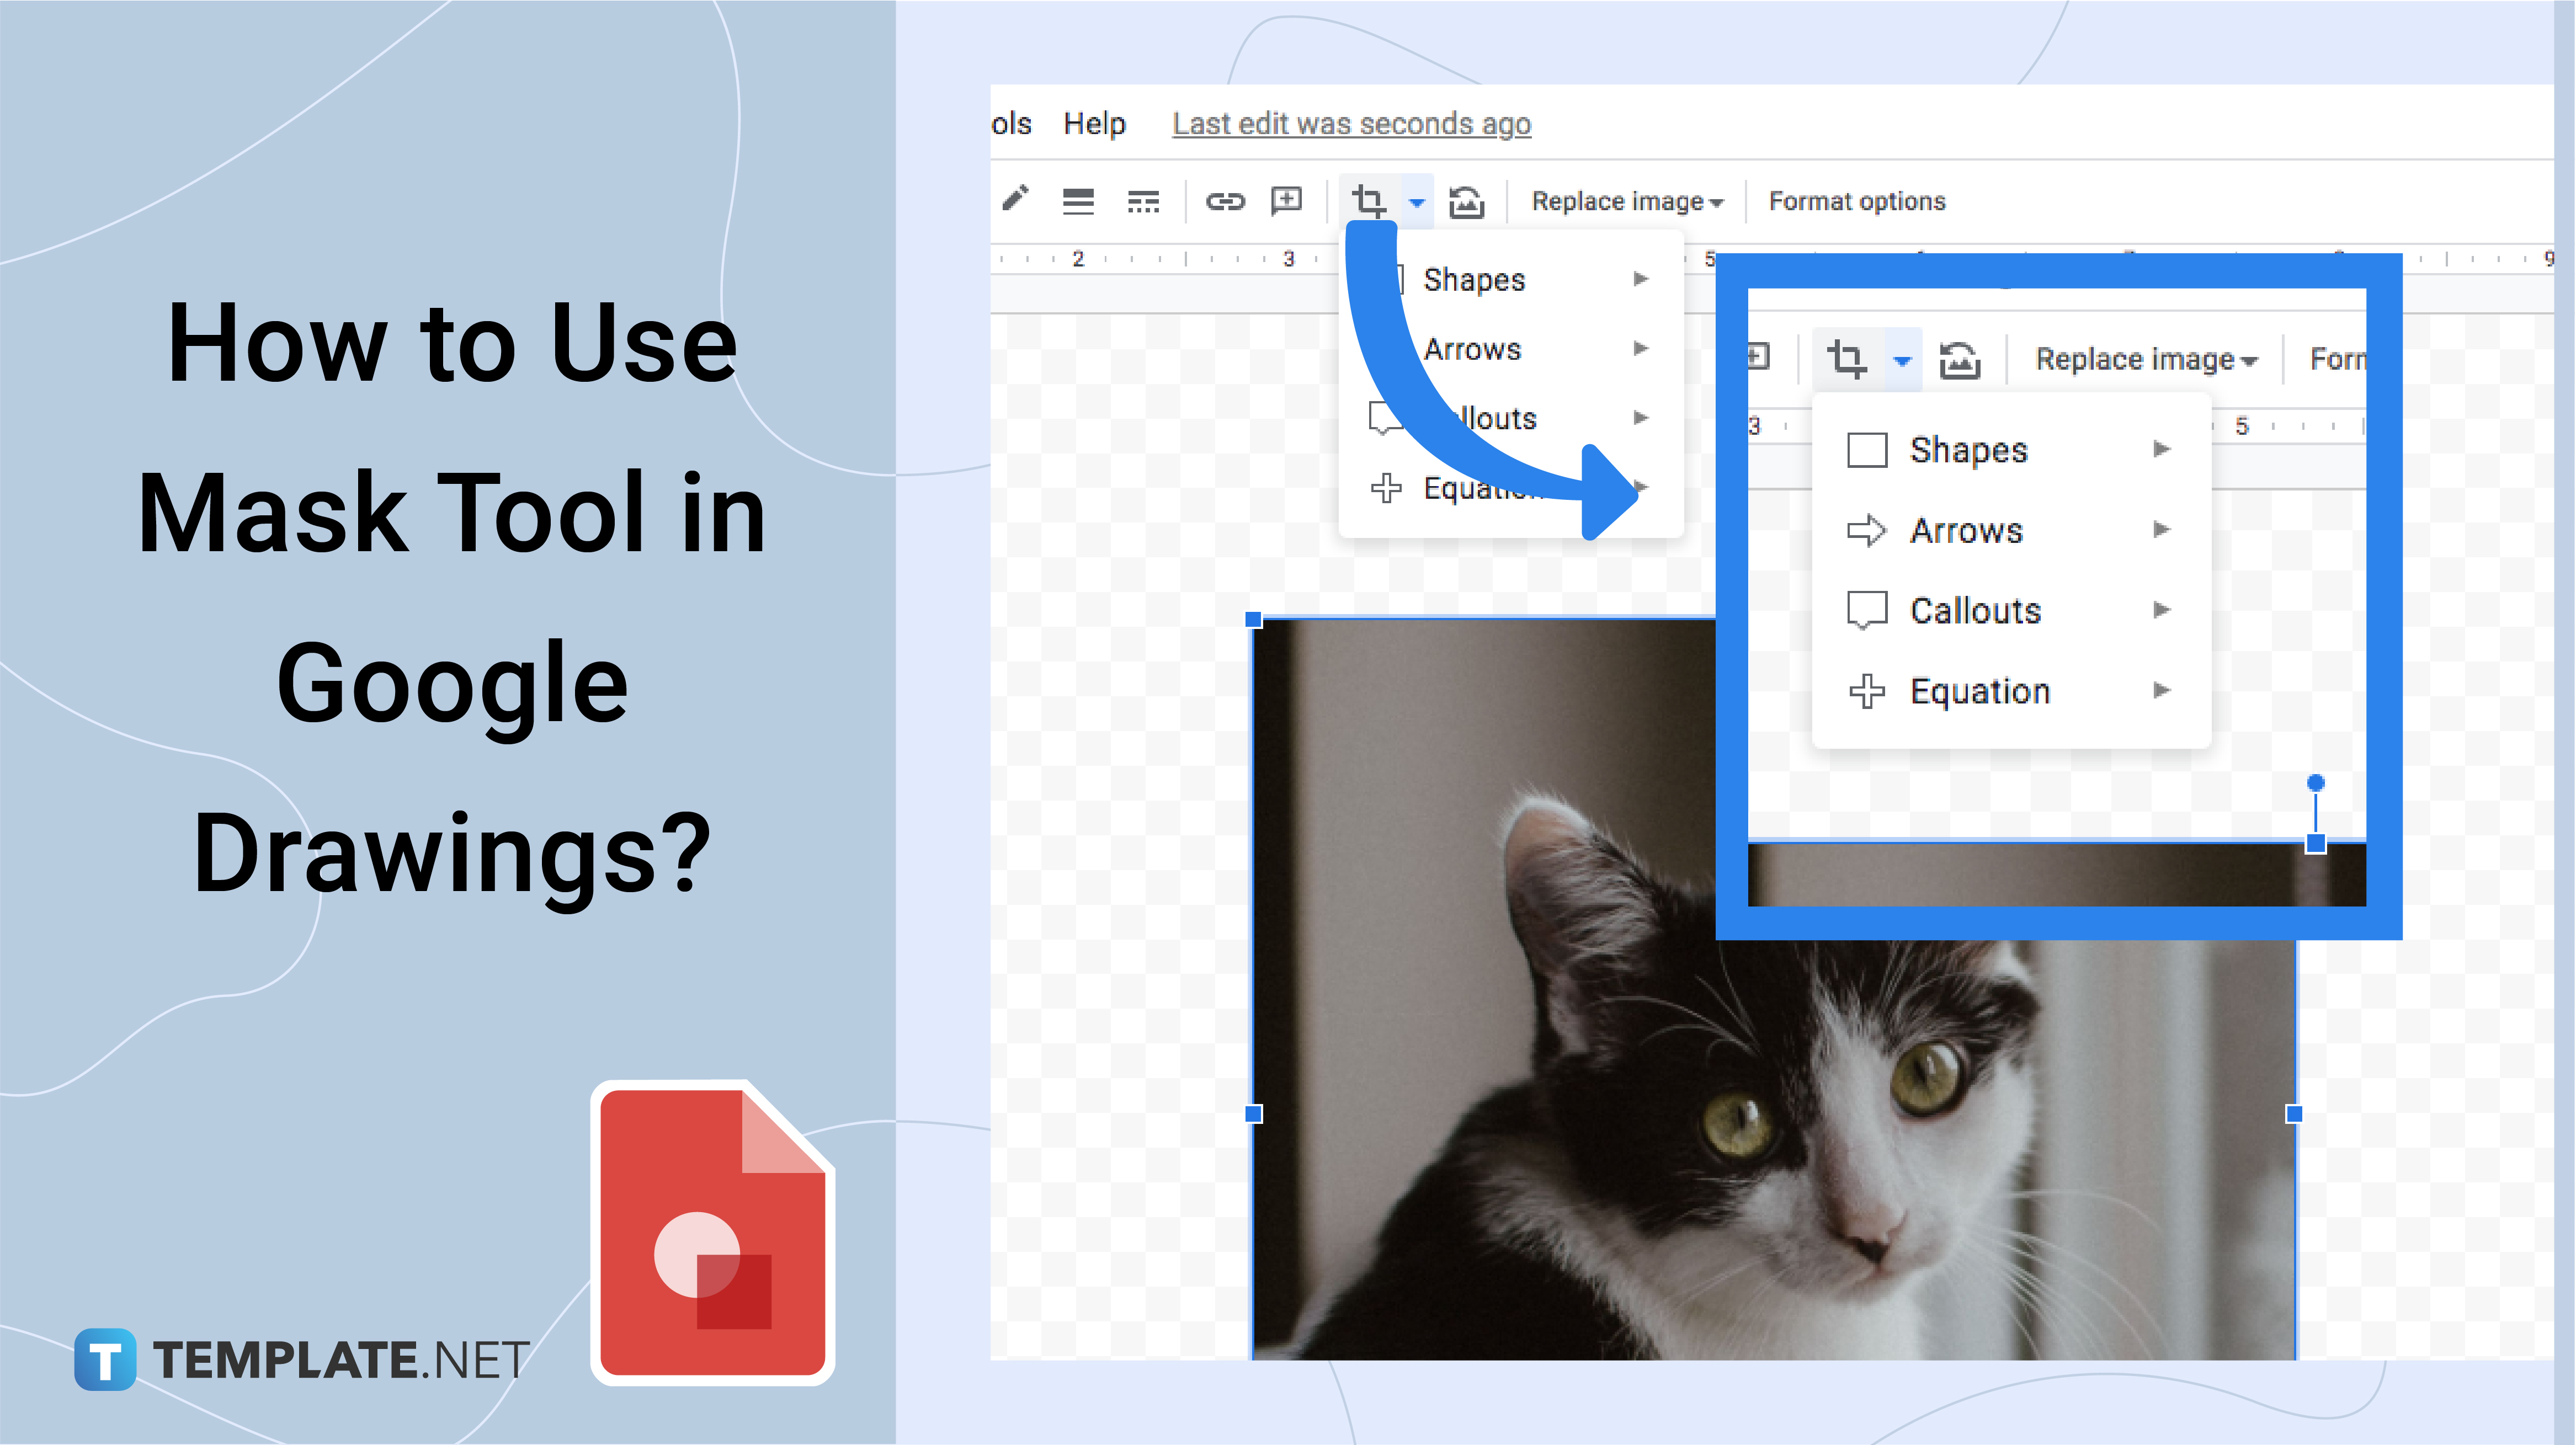
Task: Expand Arrows arrow in enlarged menu
Action: coord(2162,529)
